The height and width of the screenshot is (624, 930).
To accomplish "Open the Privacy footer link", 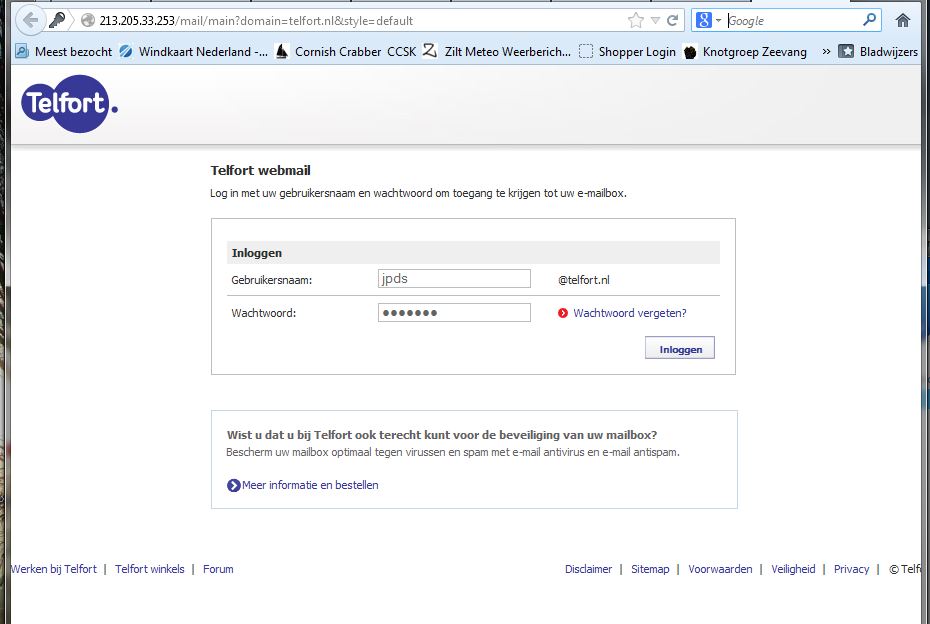I will [851, 569].
